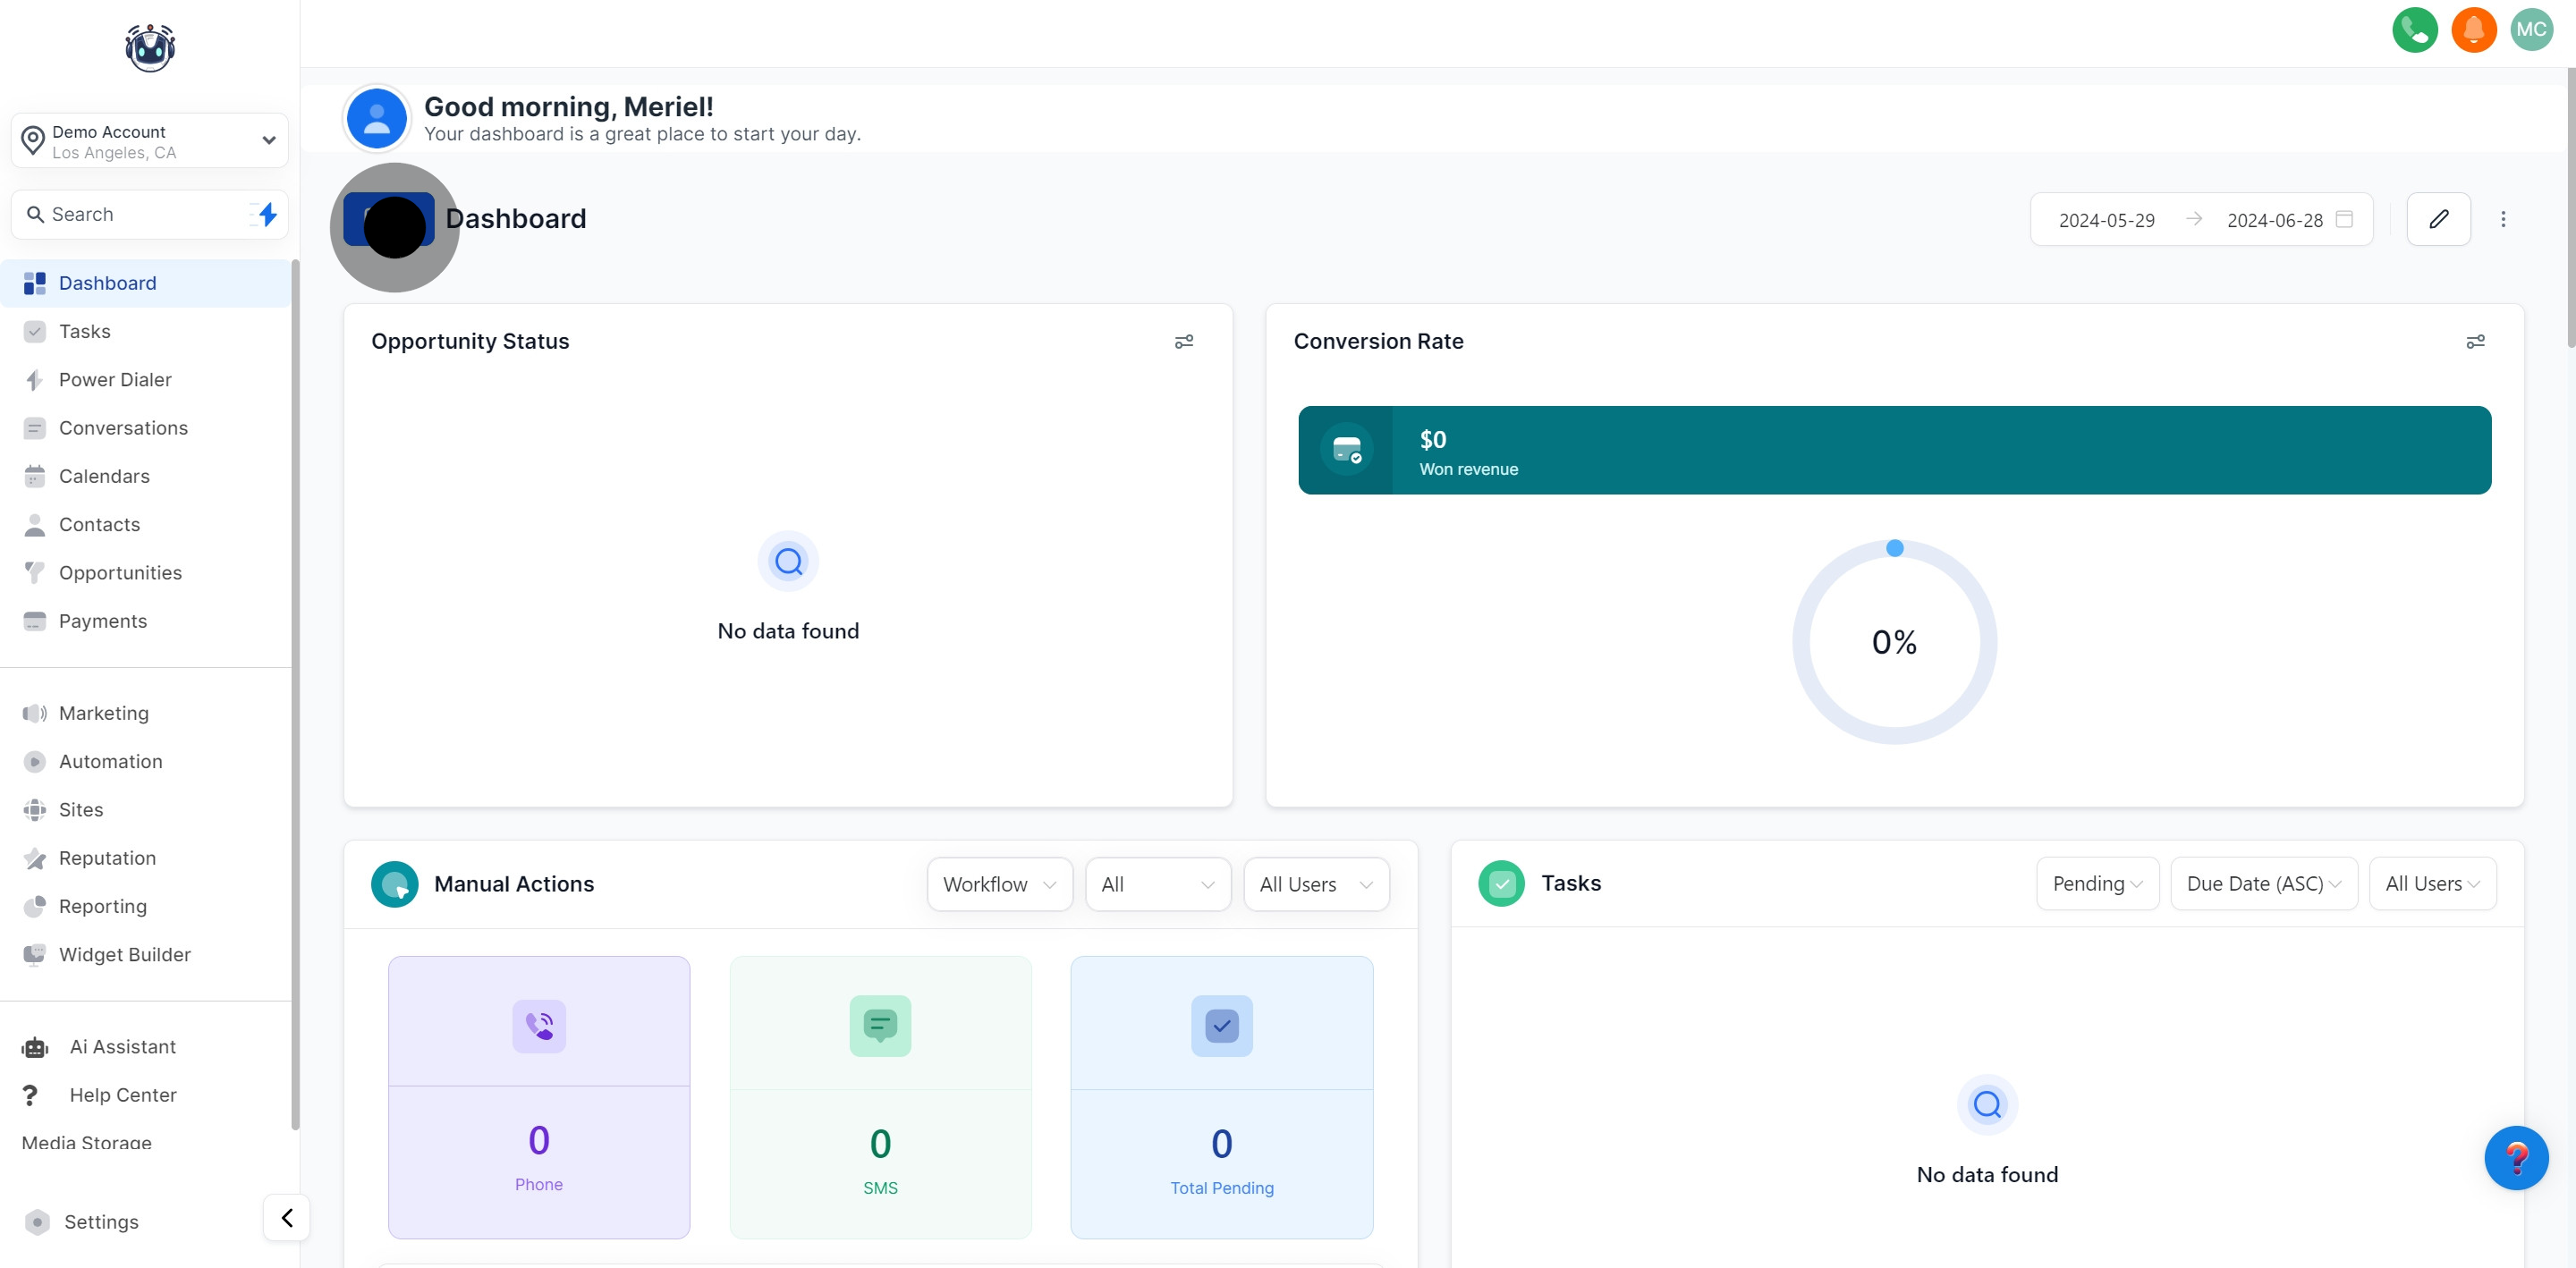2576x1268 pixels.
Task: Open Conversion Rate filter settings icon
Action: click(2475, 342)
